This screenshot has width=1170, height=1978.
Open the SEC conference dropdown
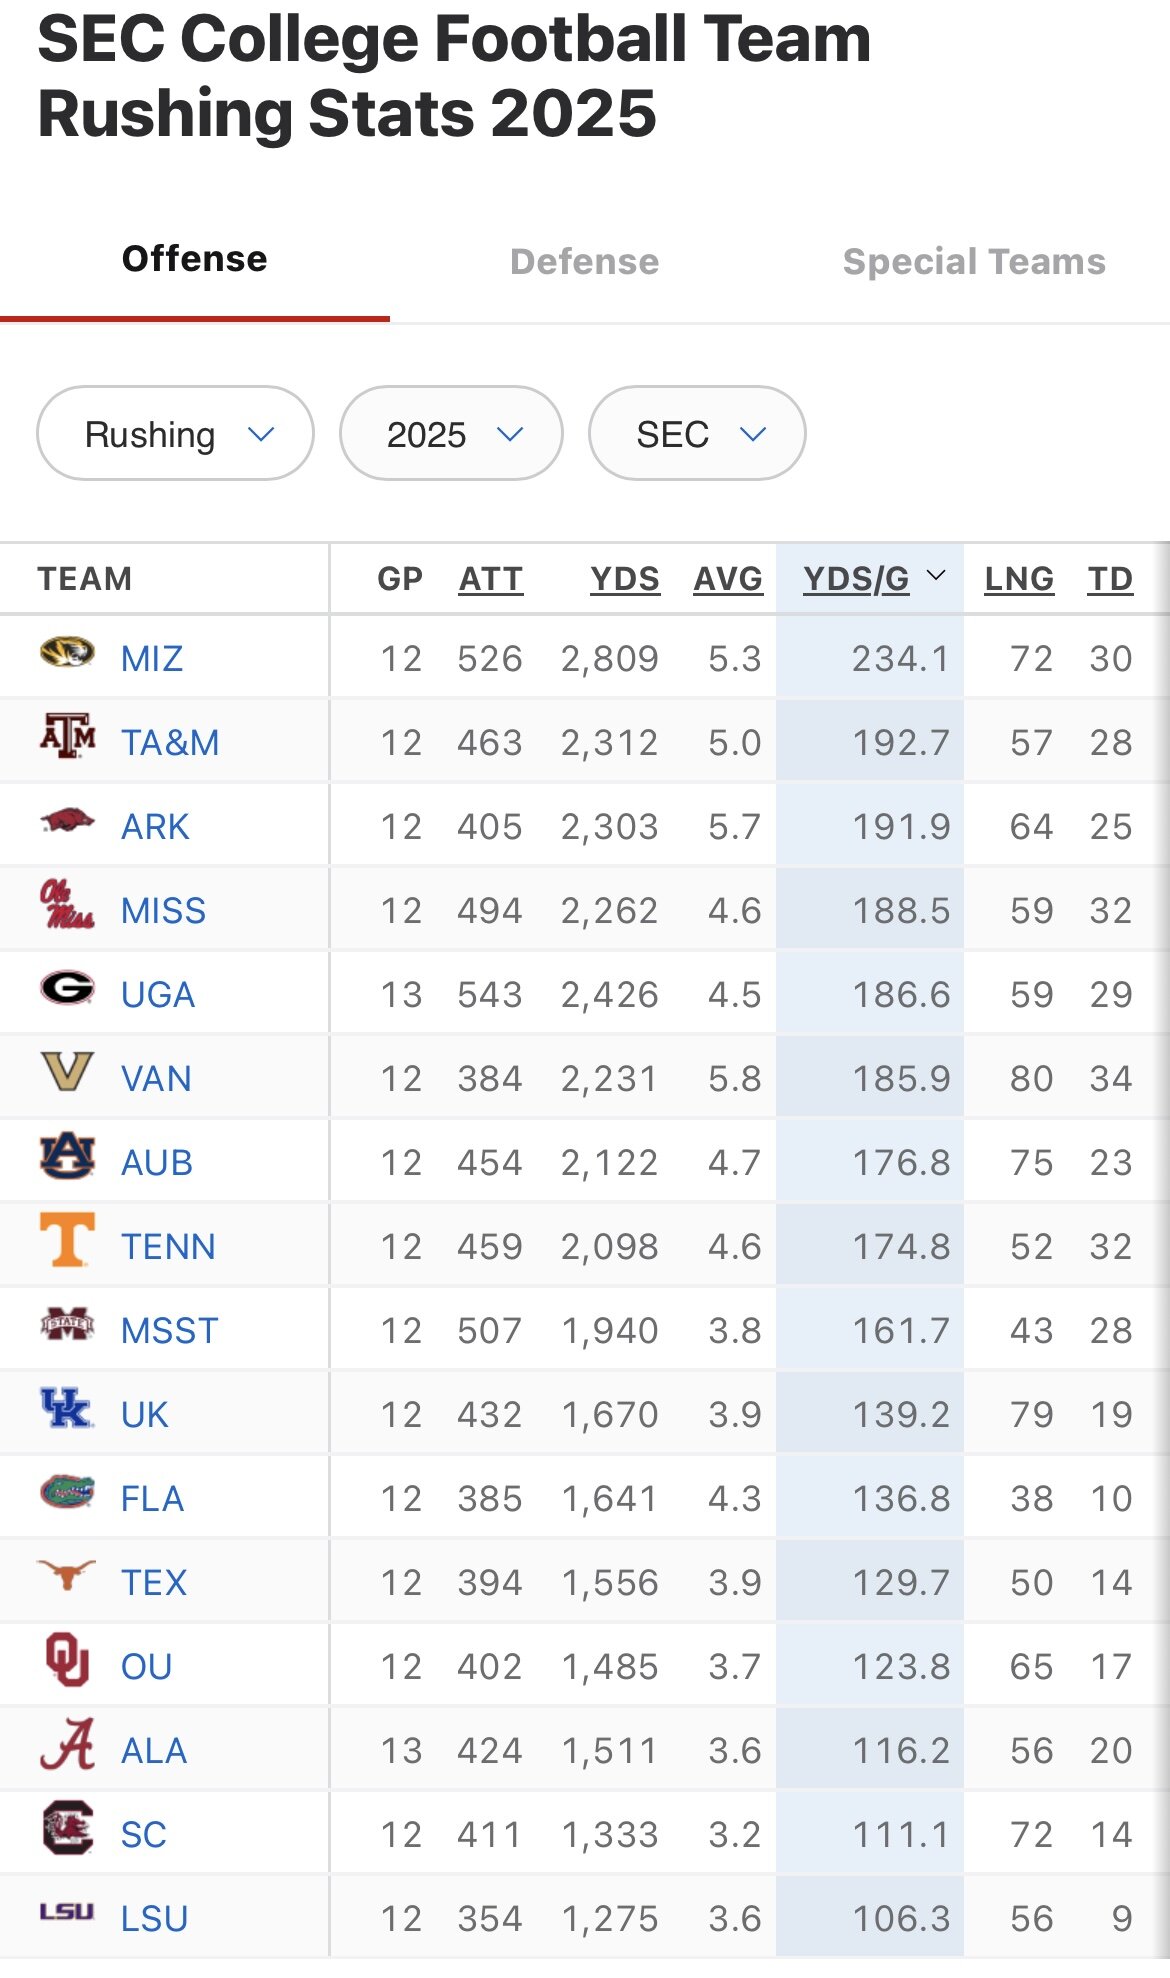pos(697,434)
